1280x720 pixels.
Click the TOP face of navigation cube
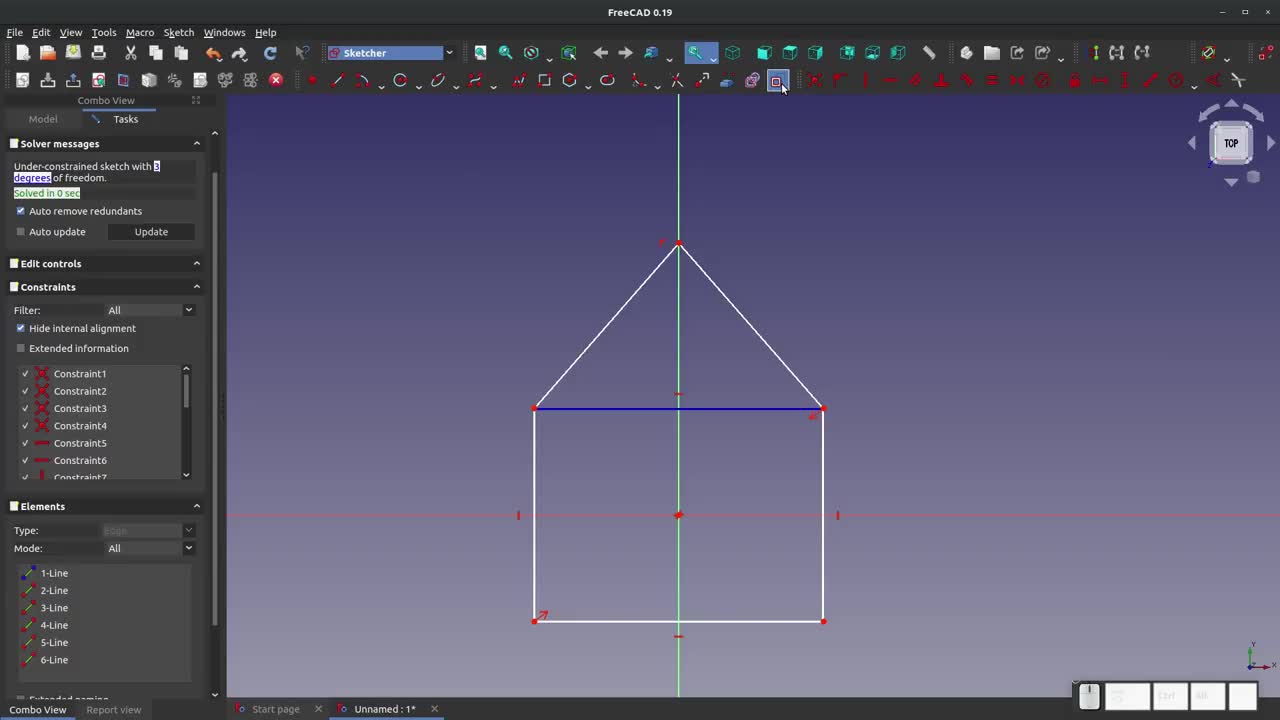point(1231,143)
